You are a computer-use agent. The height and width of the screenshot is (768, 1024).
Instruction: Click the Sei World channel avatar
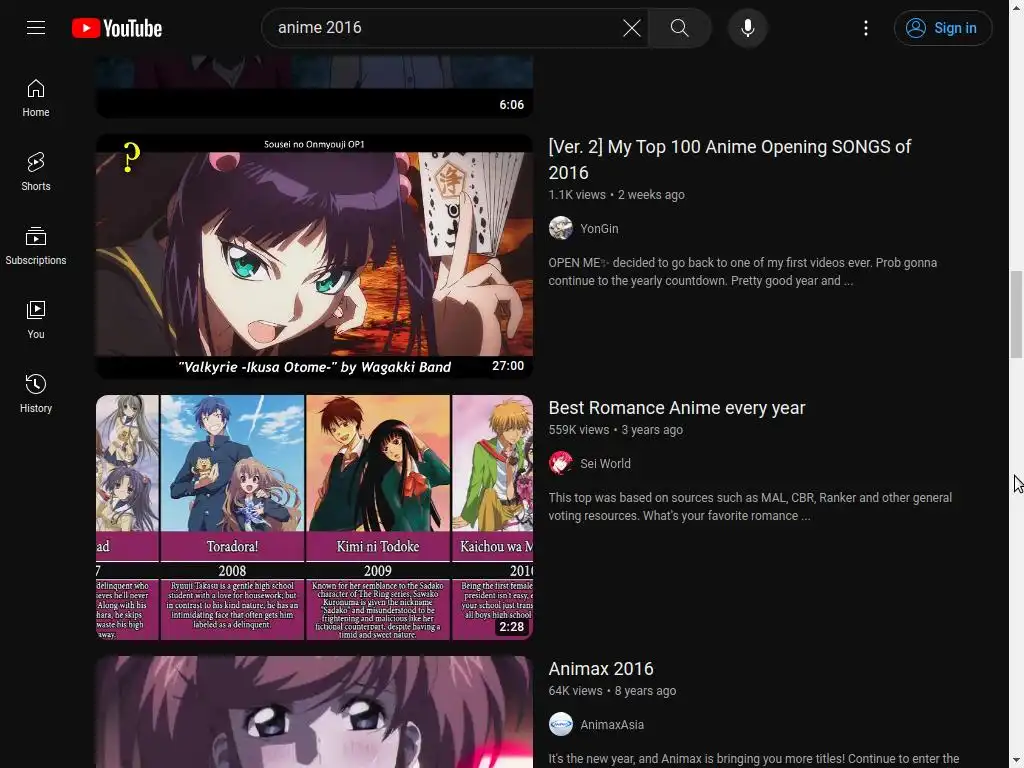pos(560,464)
